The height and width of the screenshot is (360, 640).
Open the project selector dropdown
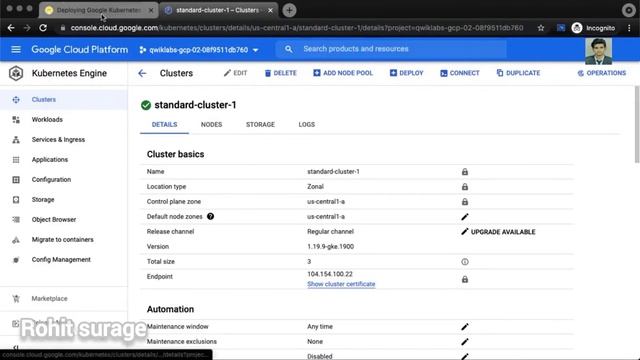coord(199,50)
